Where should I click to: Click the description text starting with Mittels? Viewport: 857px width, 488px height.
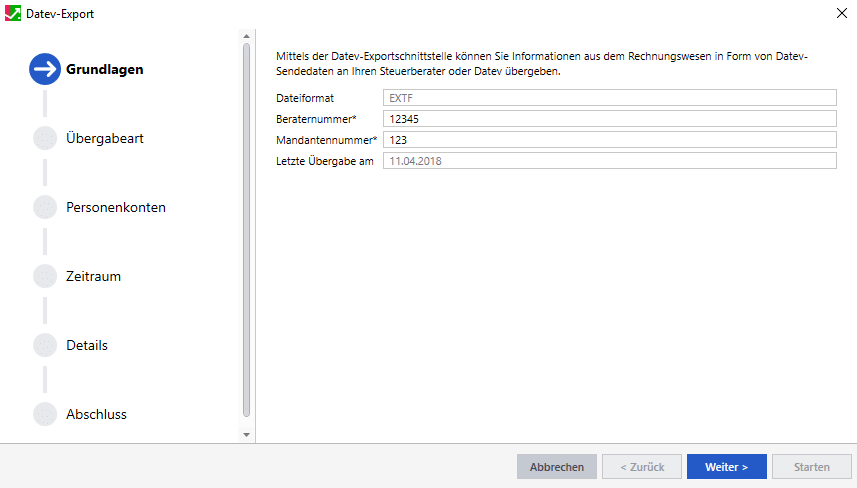(542, 63)
